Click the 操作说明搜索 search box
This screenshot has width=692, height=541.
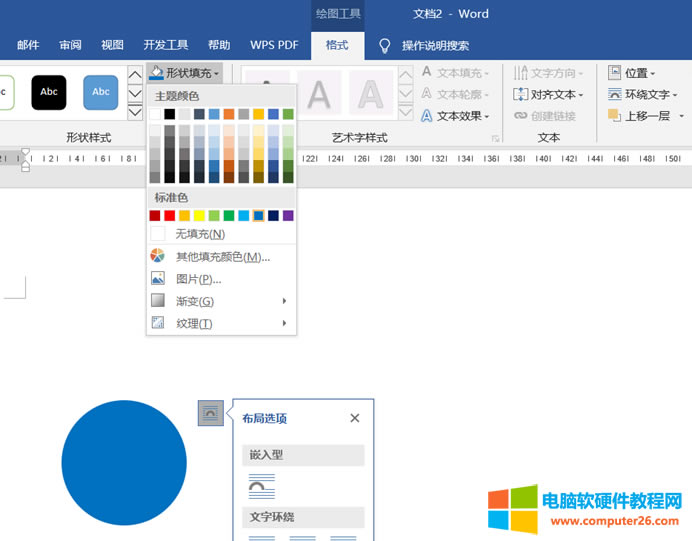[435, 45]
